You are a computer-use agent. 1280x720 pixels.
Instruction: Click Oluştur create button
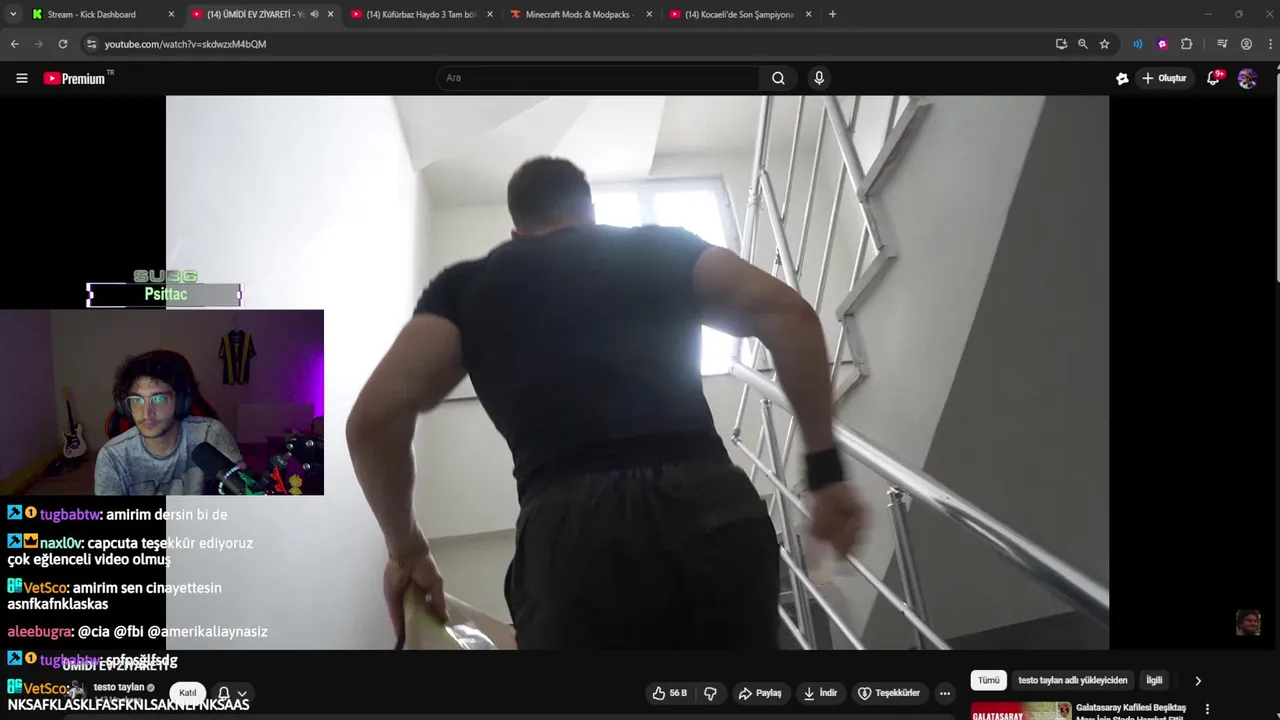1164,78
